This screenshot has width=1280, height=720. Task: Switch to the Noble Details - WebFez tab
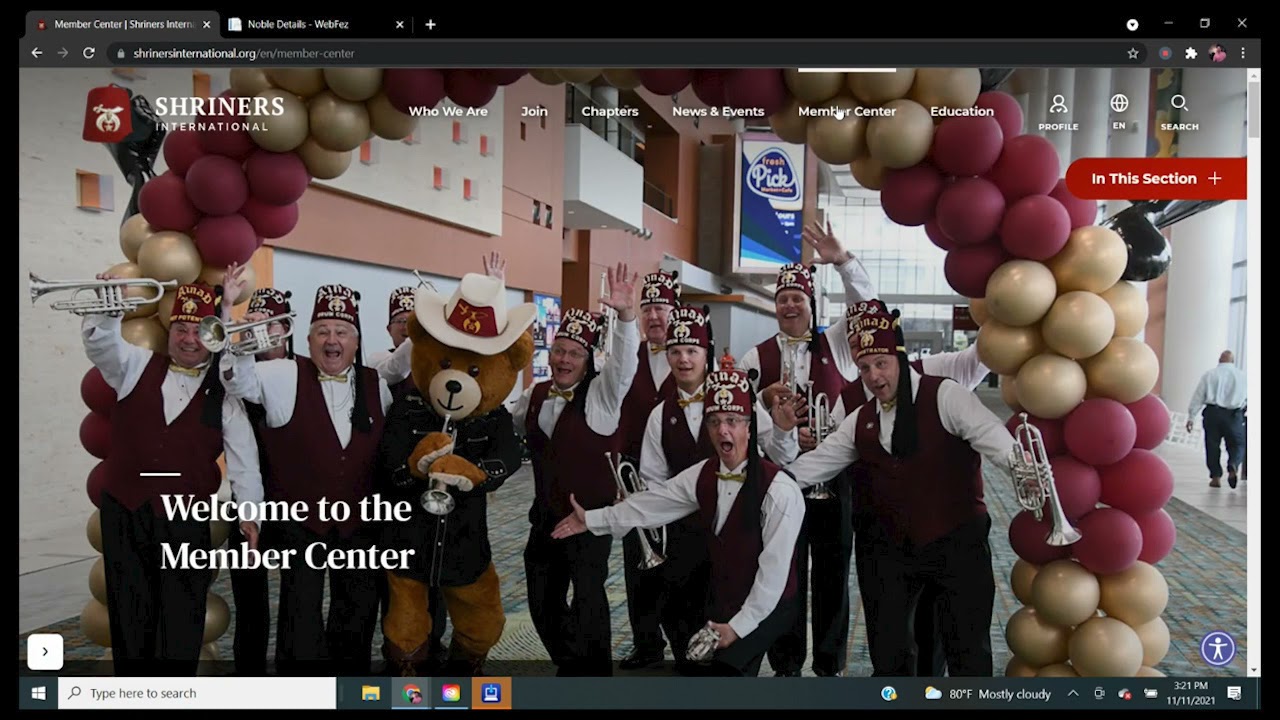click(x=315, y=24)
